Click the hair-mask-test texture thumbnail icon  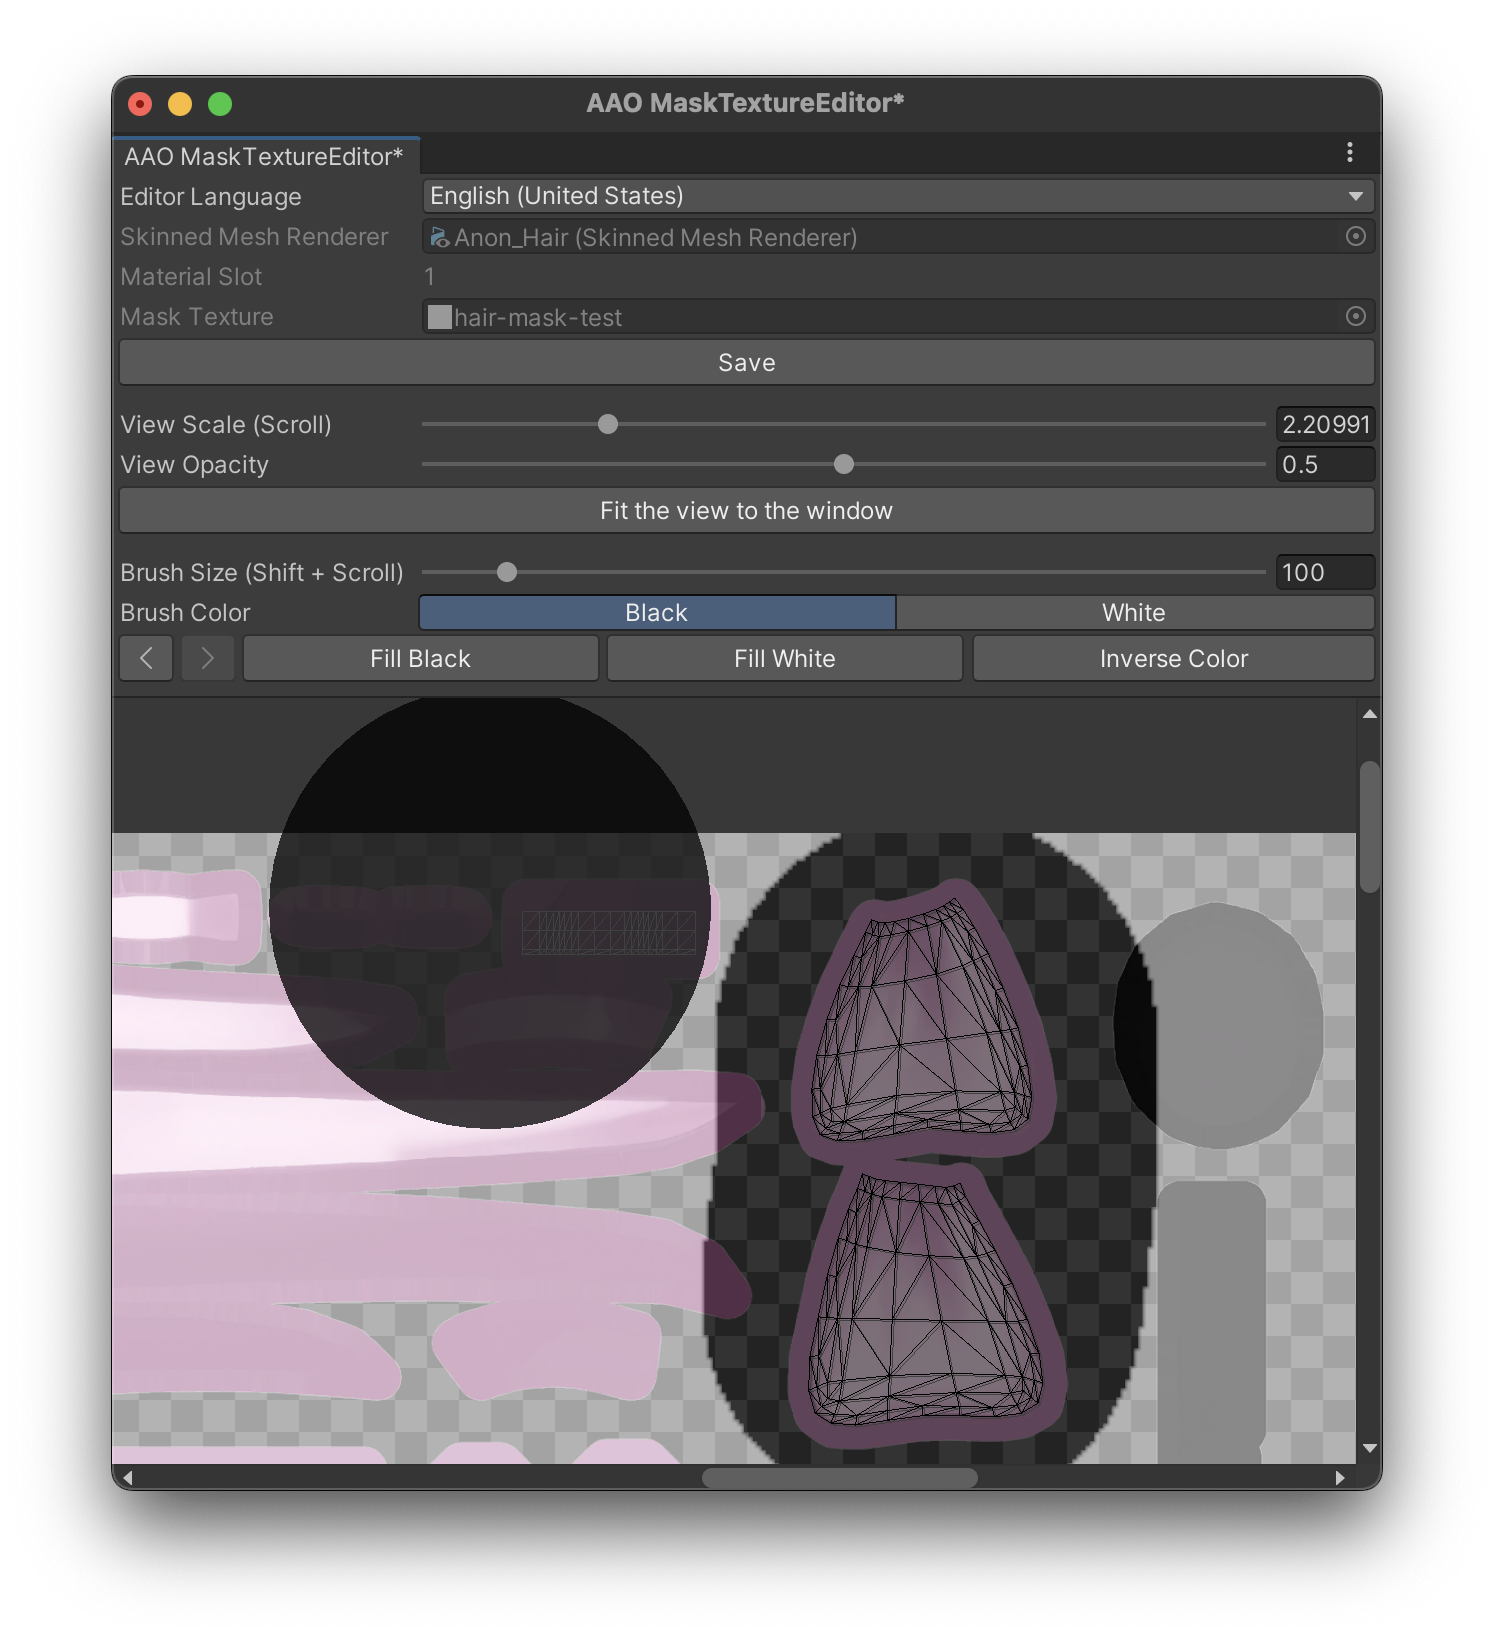439,317
